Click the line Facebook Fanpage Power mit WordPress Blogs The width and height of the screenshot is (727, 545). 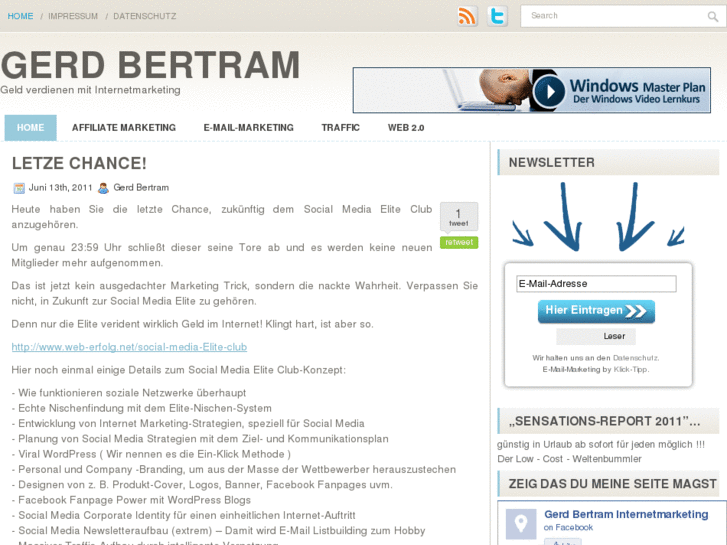[131, 500]
